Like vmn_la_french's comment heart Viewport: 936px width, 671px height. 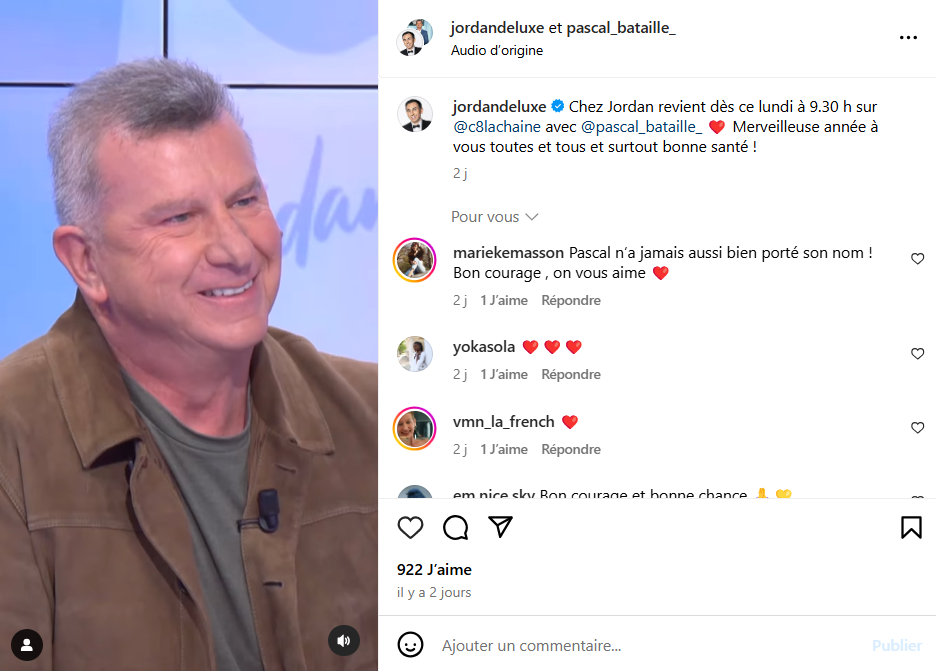(x=917, y=427)
